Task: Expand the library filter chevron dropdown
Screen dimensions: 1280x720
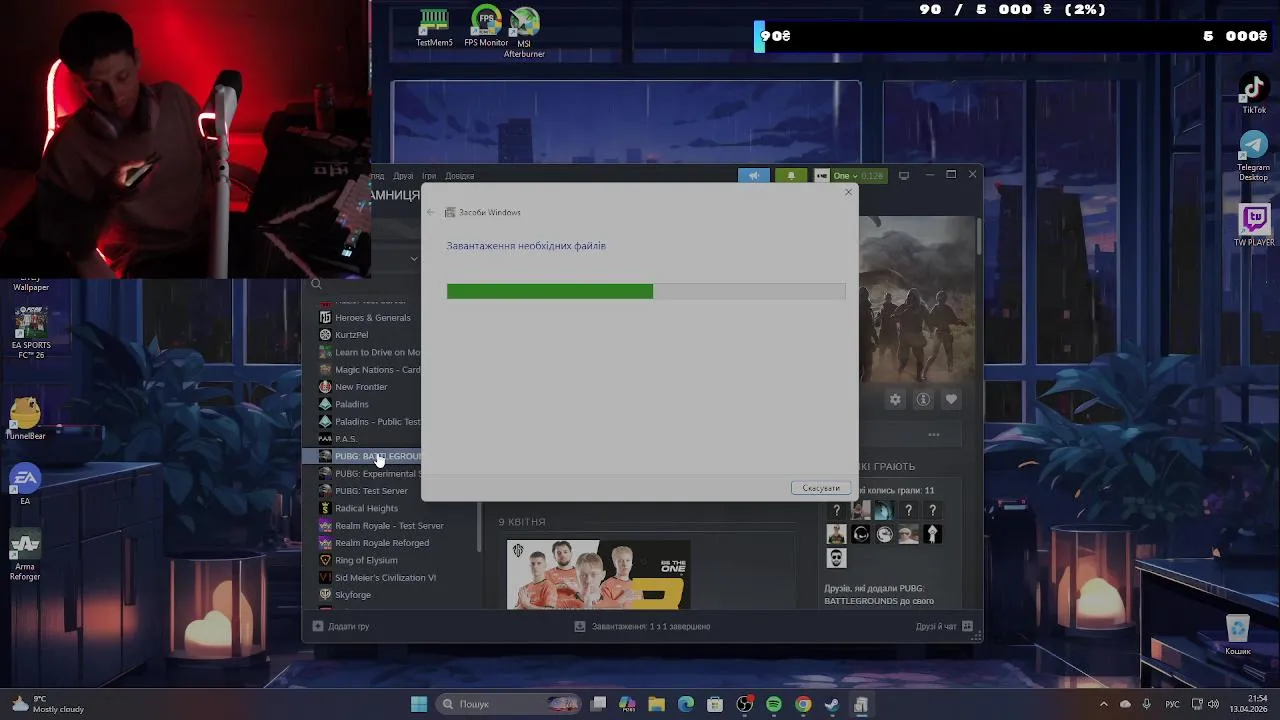Action: (414, 259)
